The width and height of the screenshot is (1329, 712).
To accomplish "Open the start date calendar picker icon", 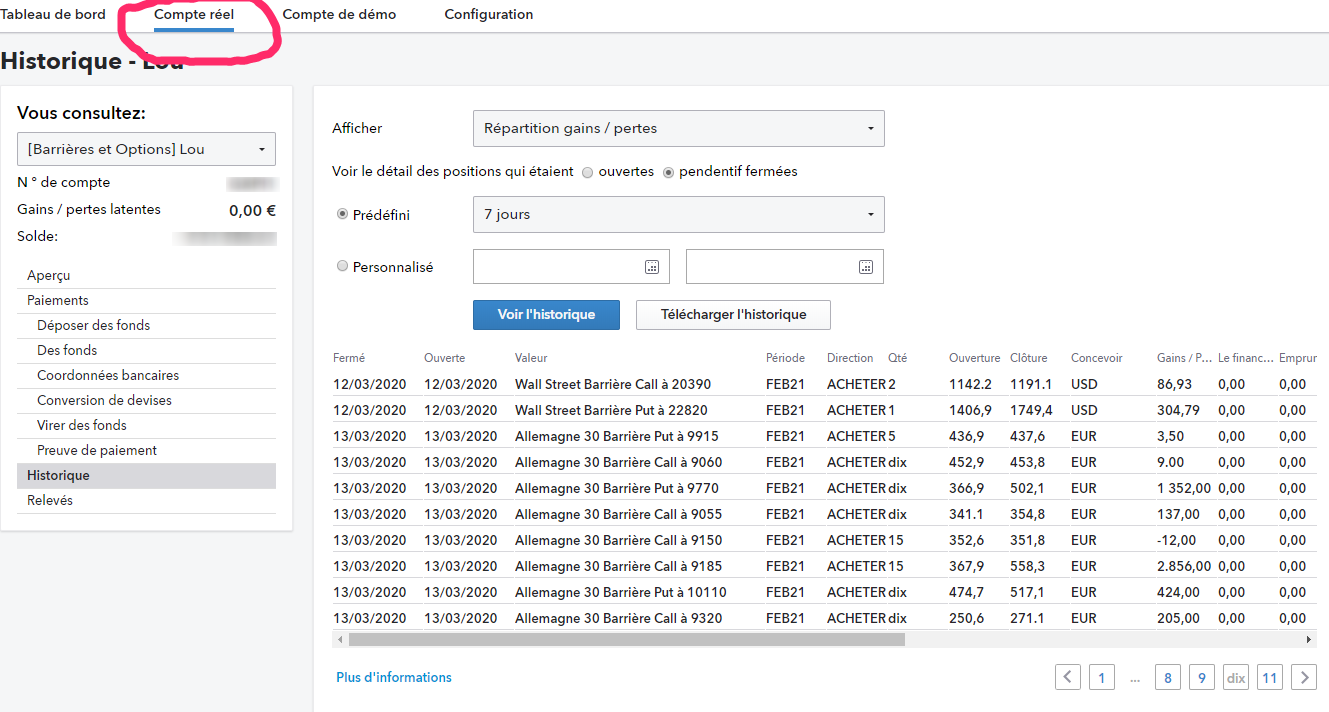I will 652,267.
